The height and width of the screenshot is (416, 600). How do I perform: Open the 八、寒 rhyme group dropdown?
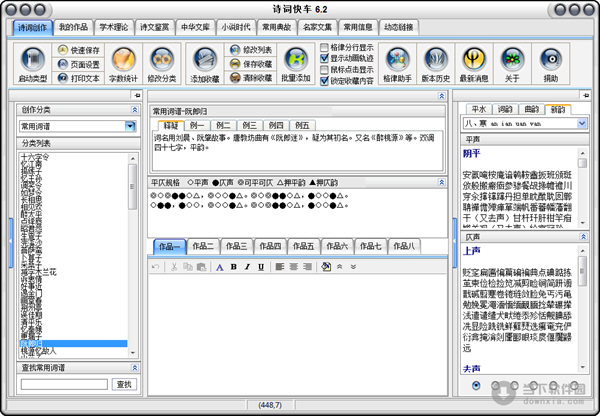pos(582,123)
